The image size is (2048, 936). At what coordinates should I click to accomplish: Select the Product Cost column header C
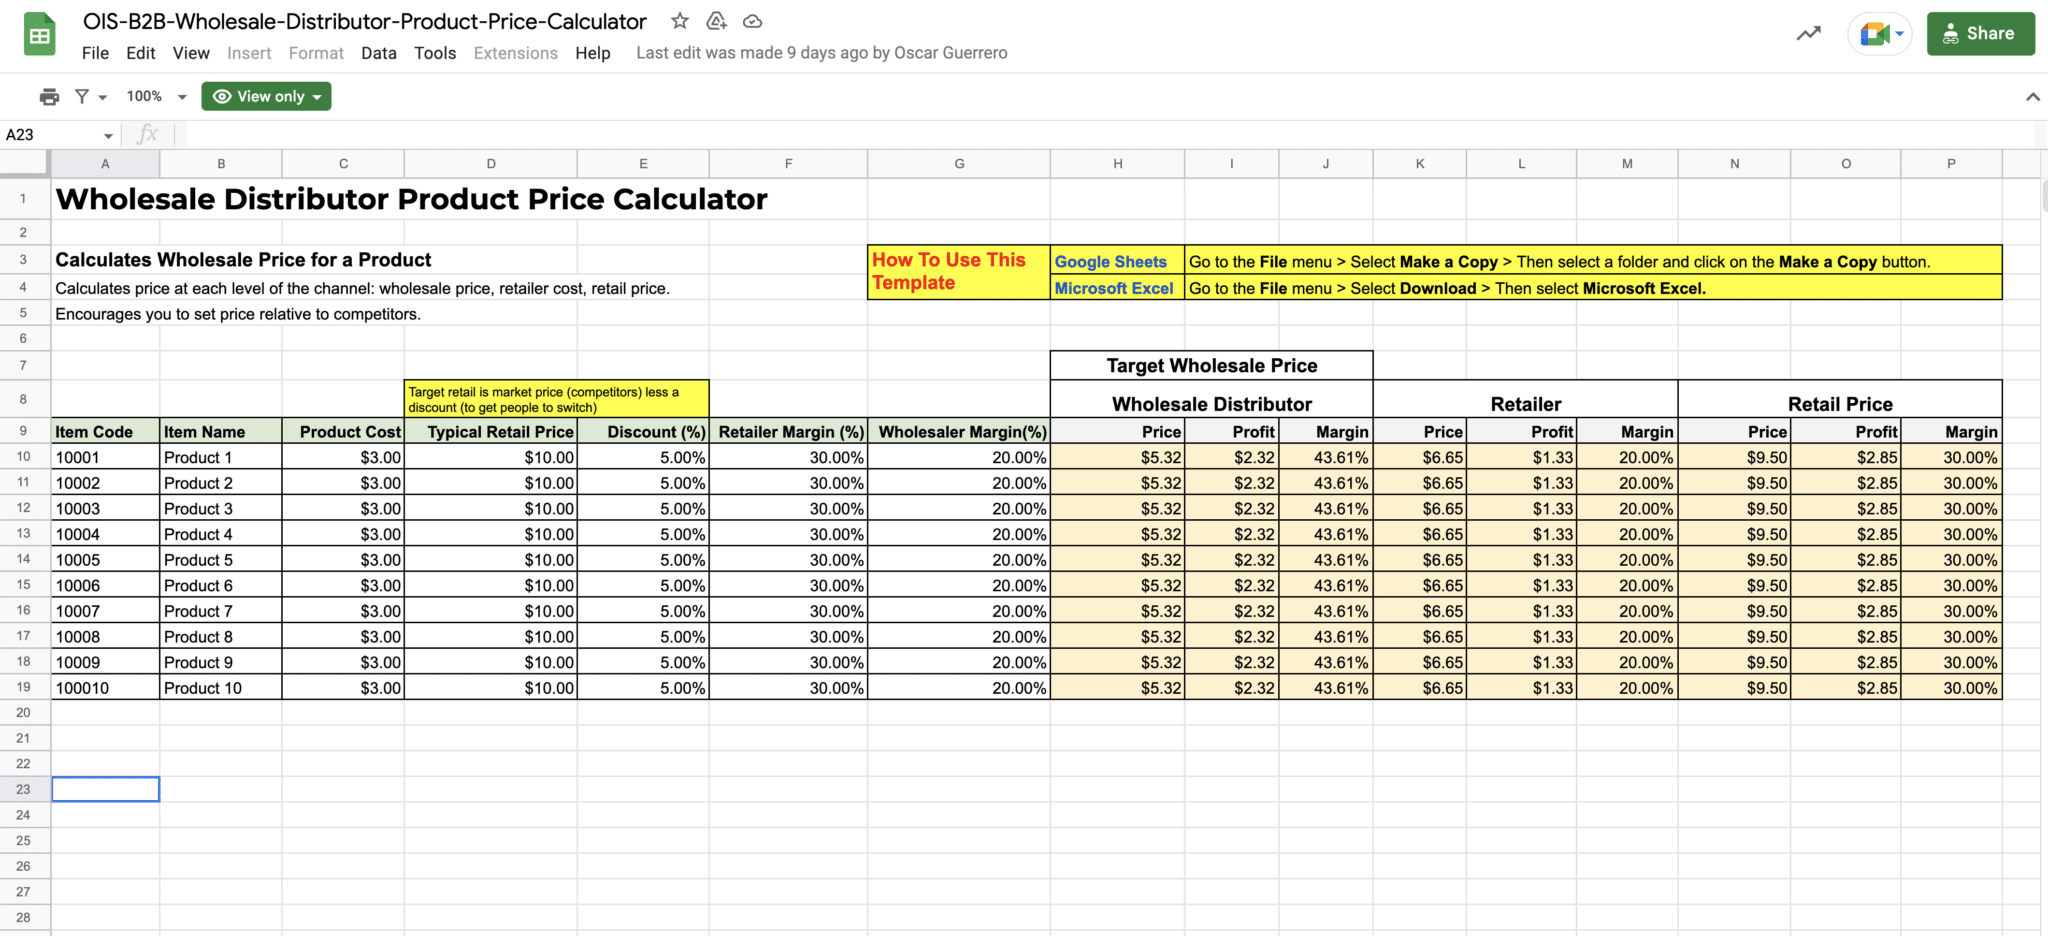tap(343, 163)
